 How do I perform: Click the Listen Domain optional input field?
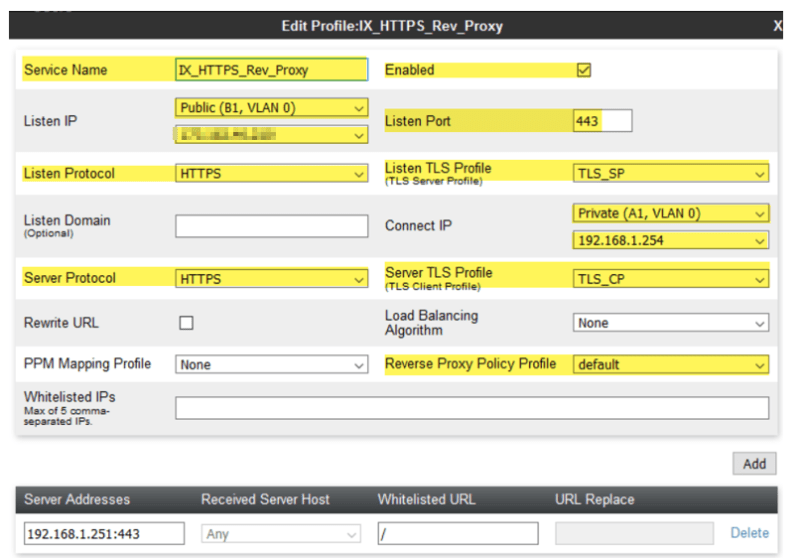coord(271,226)
